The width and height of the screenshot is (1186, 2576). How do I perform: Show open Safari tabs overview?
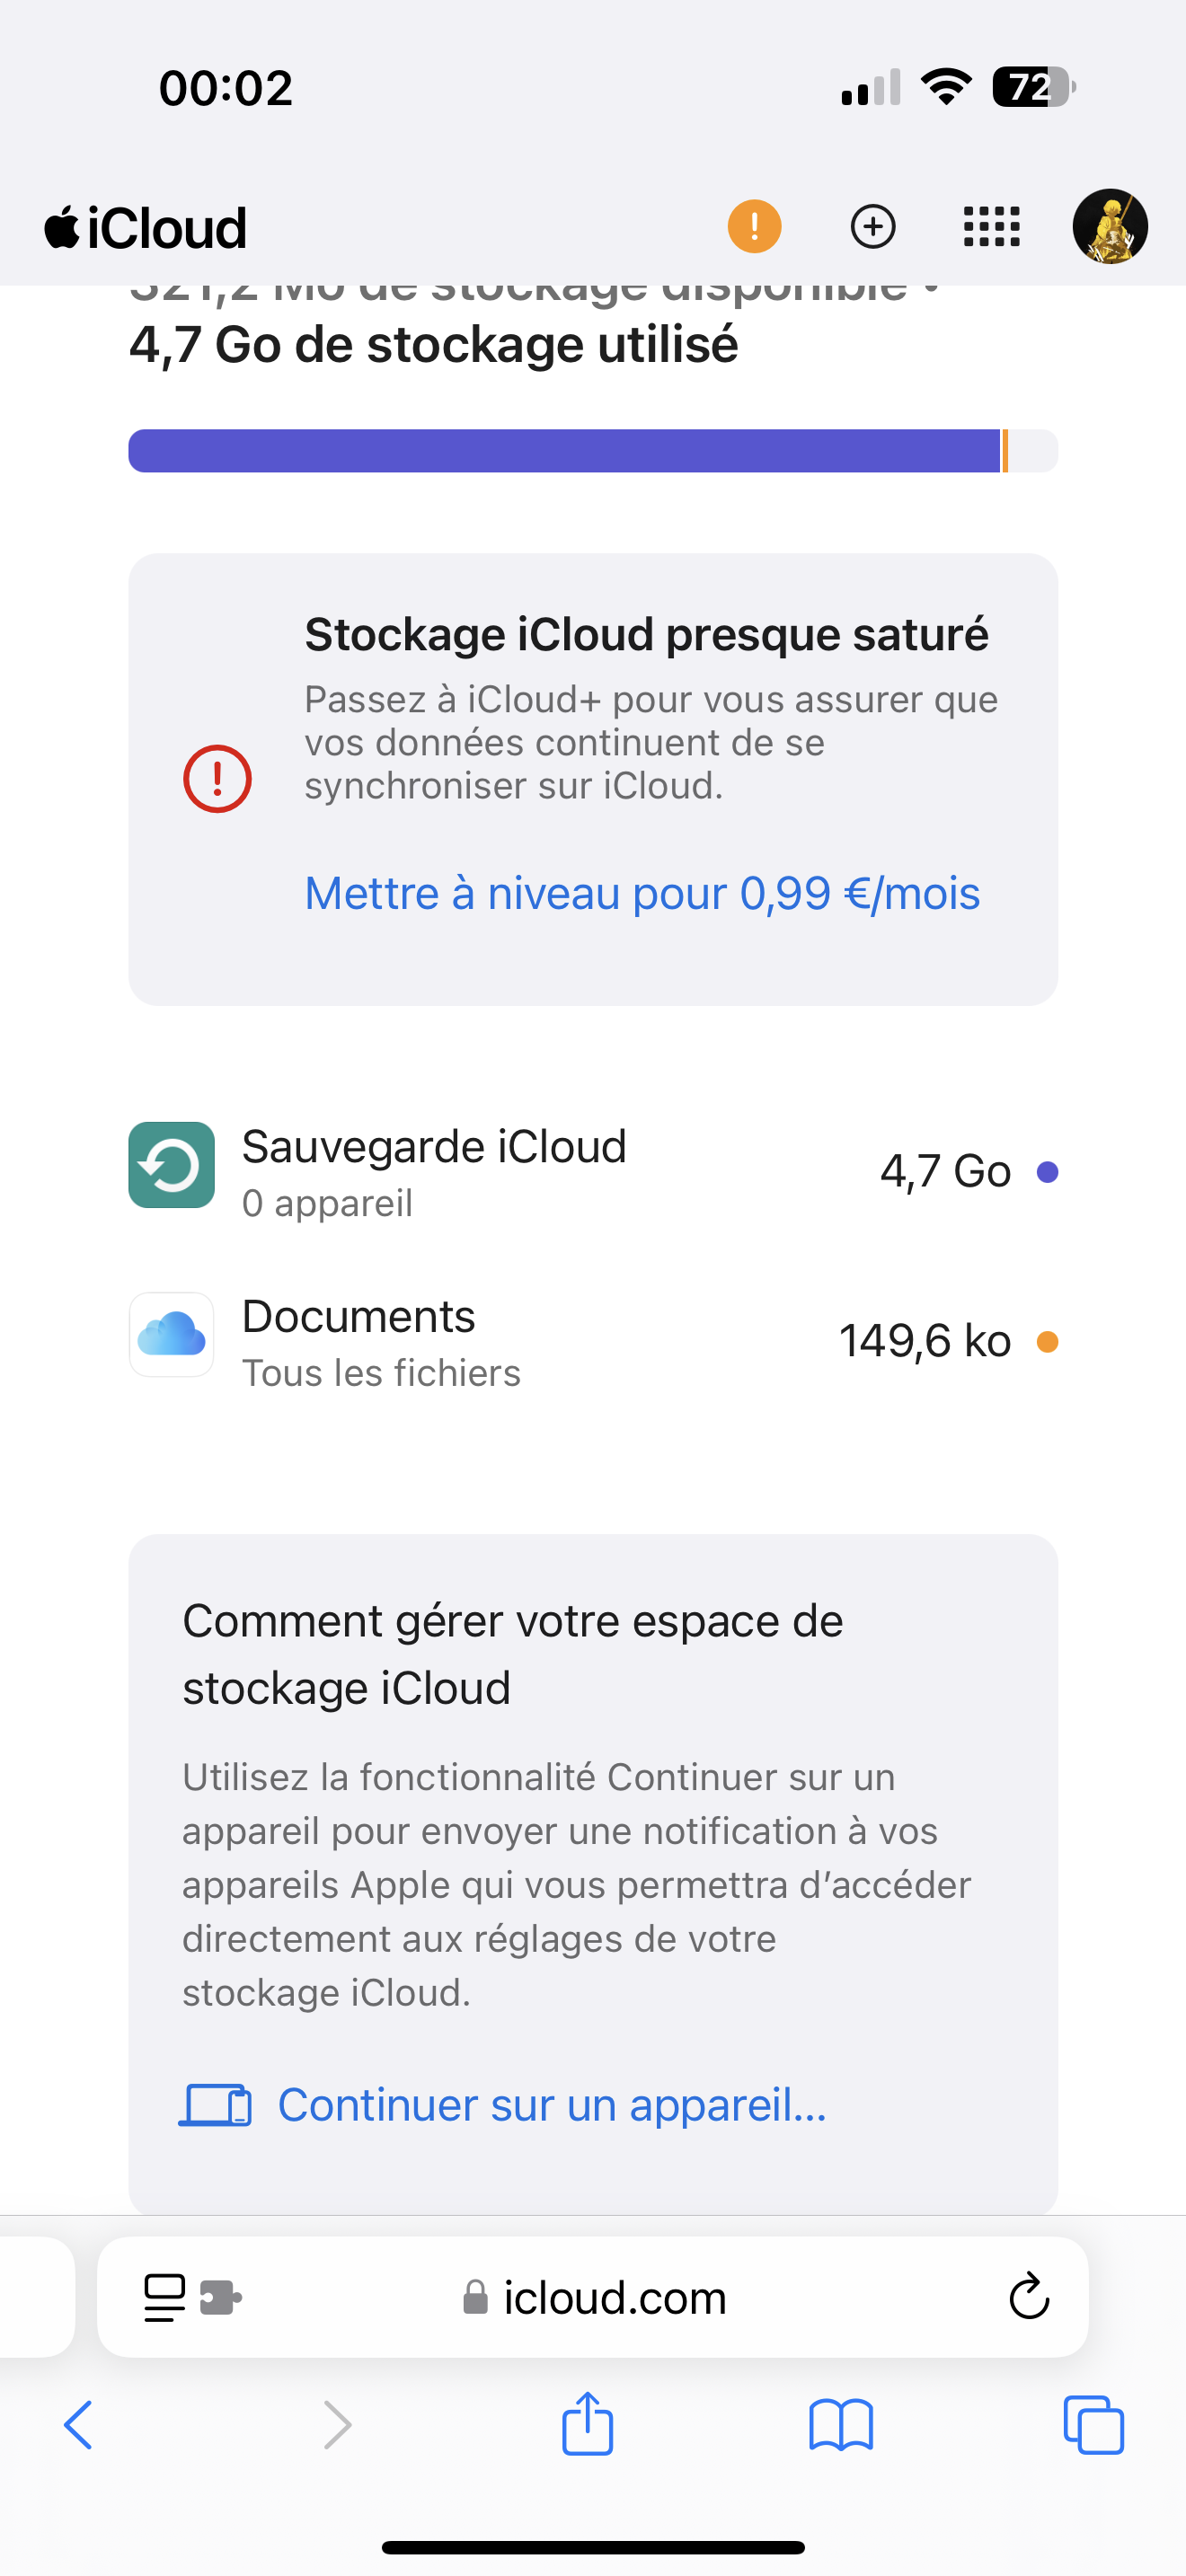pos(1093,2425)
